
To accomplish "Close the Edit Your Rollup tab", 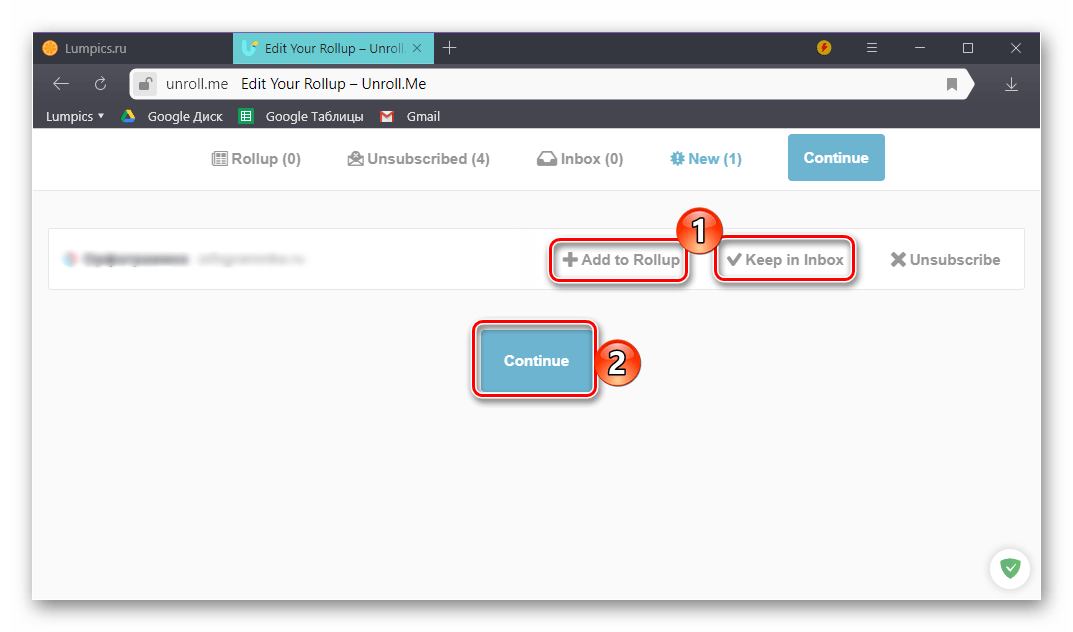I will point(418,48).
